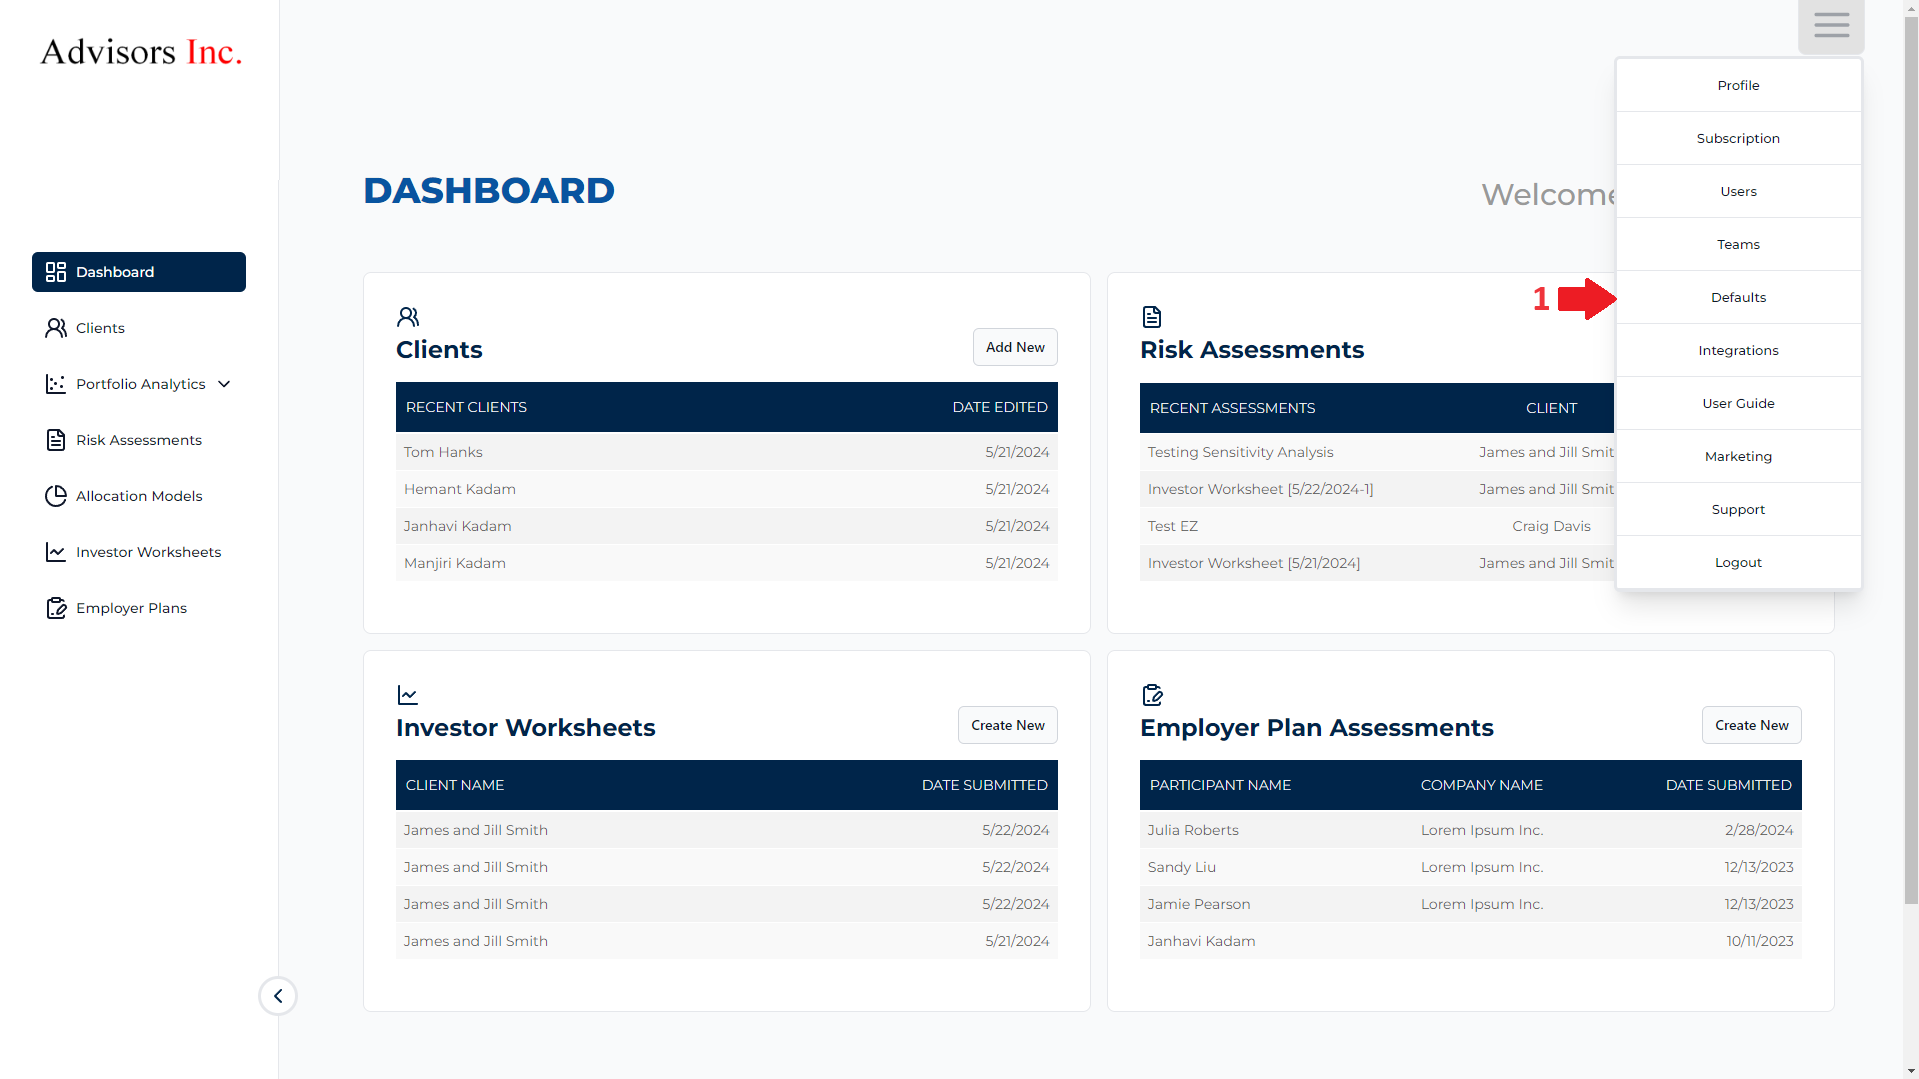Click the vertical page scrollbar
Viewport: 1919px width, 1079px height.
1910,450
